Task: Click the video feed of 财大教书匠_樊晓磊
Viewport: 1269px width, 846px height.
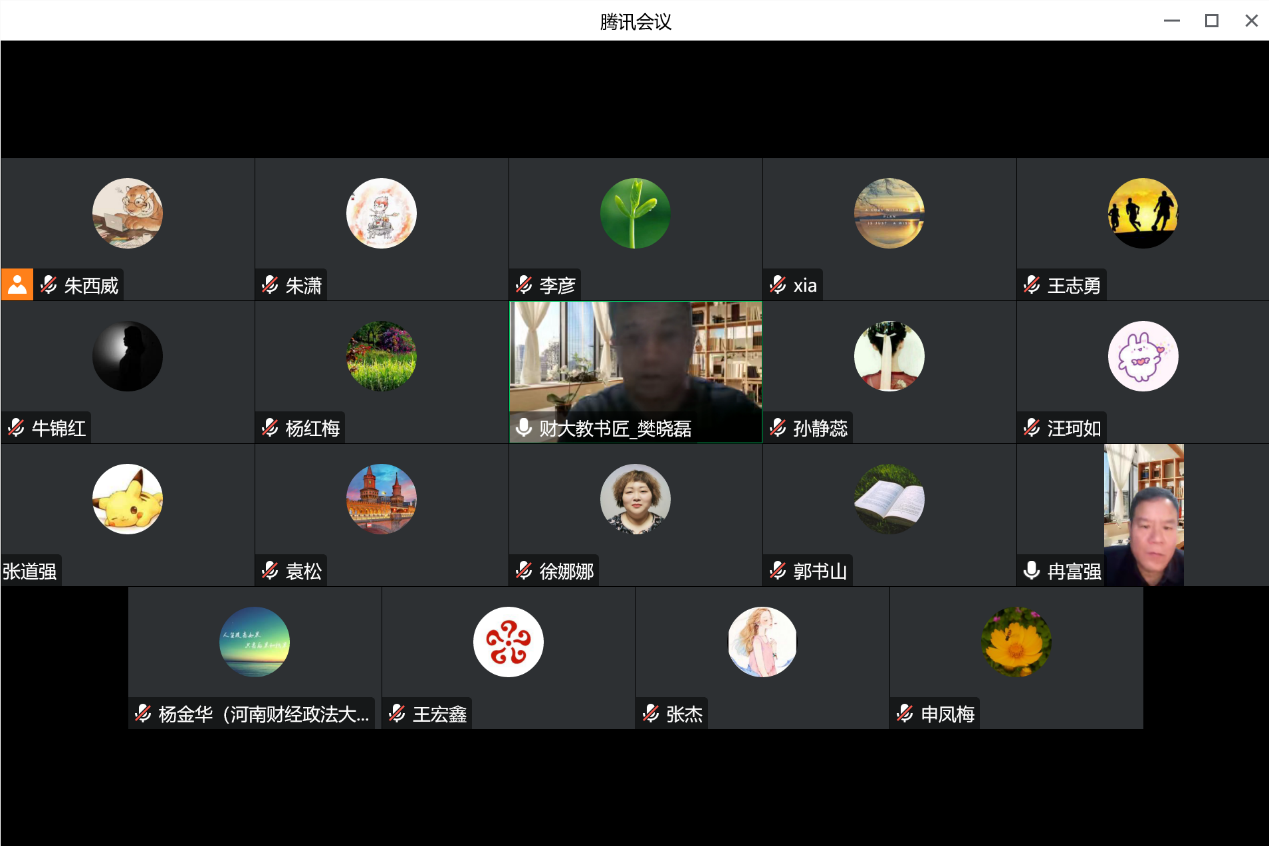Action: (x=635, y=372)
